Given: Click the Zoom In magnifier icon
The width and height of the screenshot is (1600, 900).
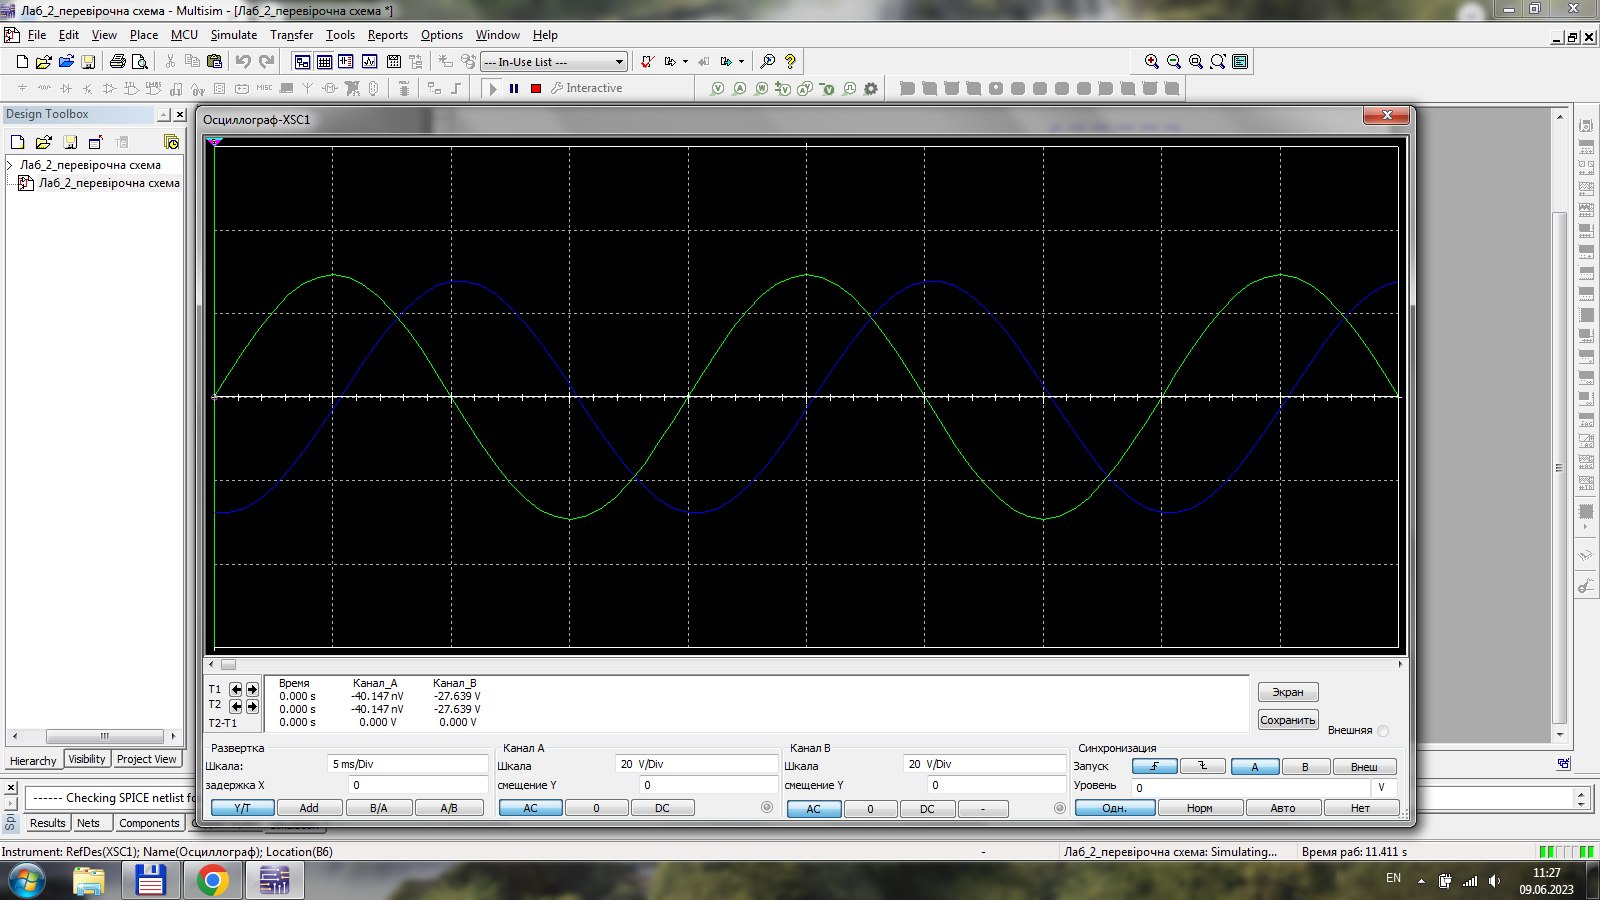Looking at the screenshot, I should coord(1152,62).
